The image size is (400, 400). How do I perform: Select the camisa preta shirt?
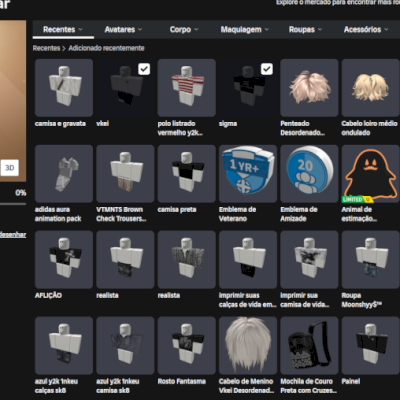(x=186, y=174)
